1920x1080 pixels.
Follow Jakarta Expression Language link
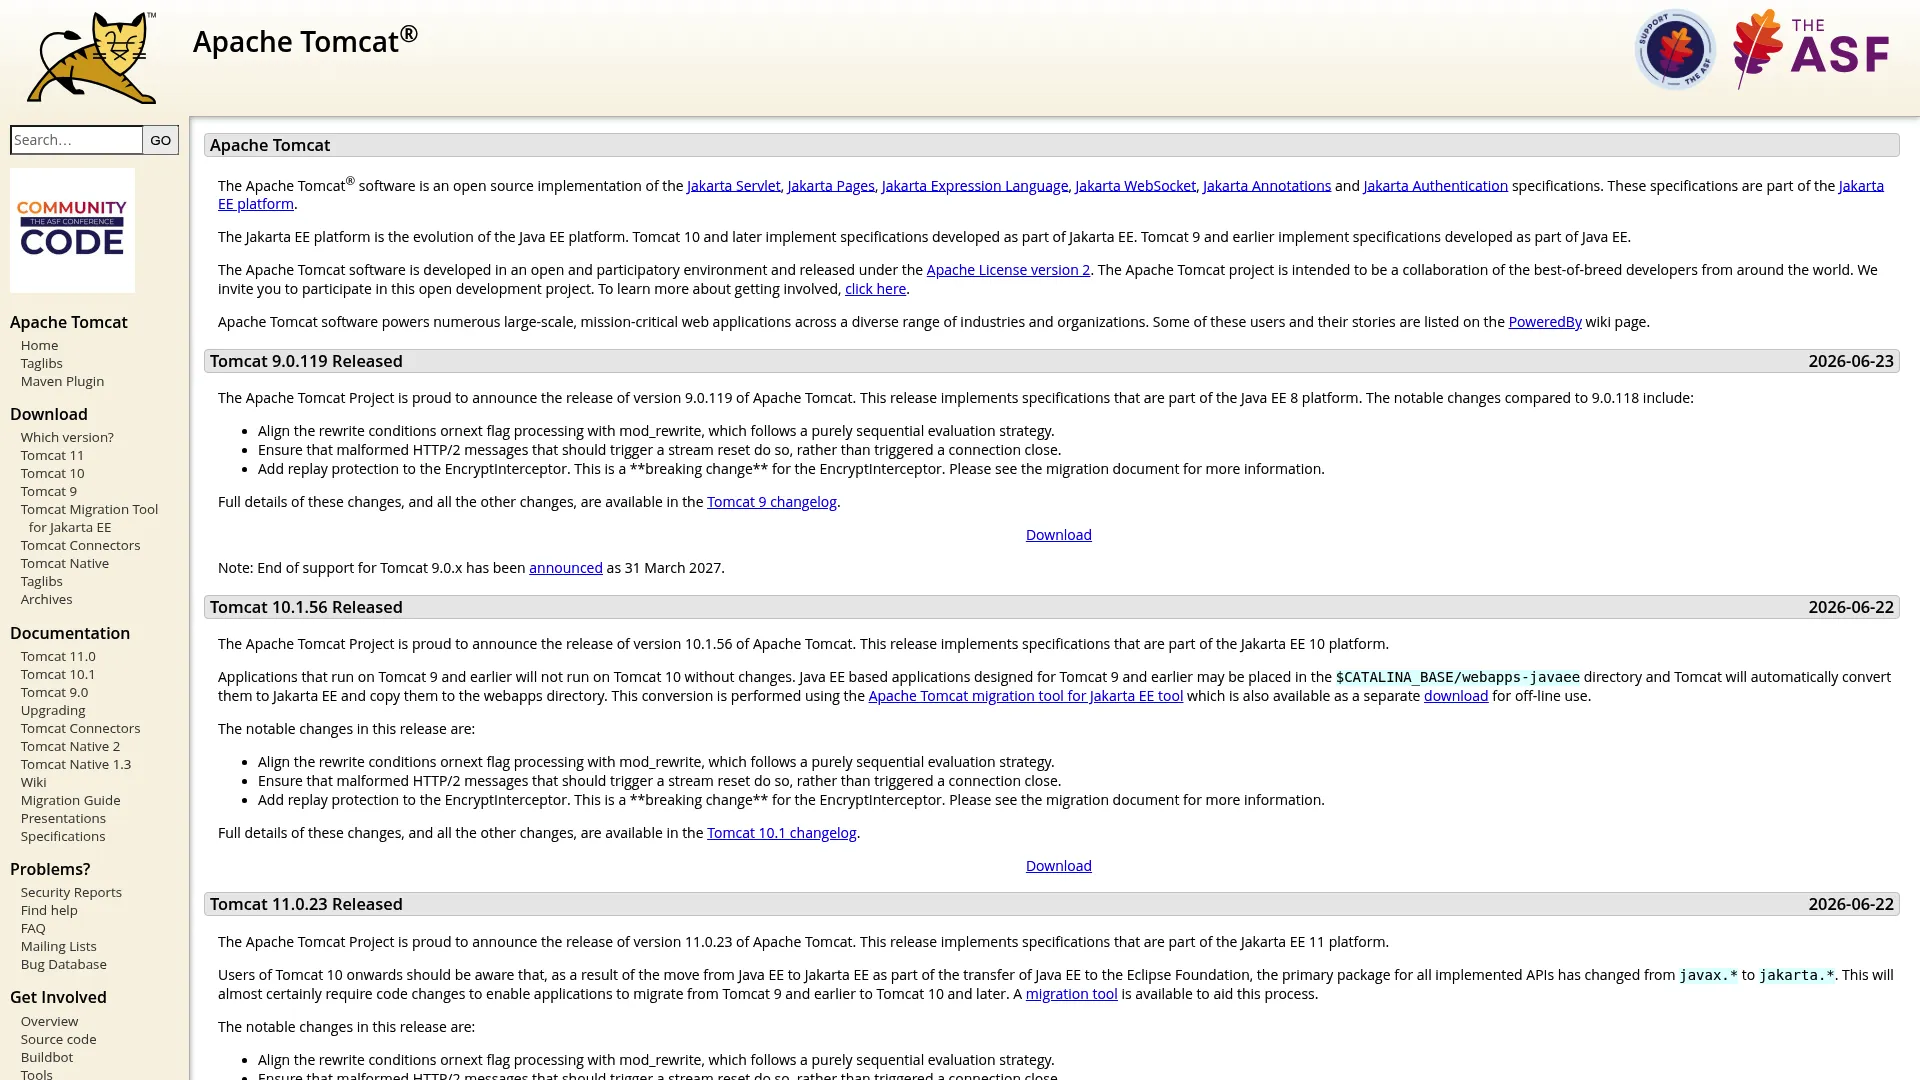[974, 186]
